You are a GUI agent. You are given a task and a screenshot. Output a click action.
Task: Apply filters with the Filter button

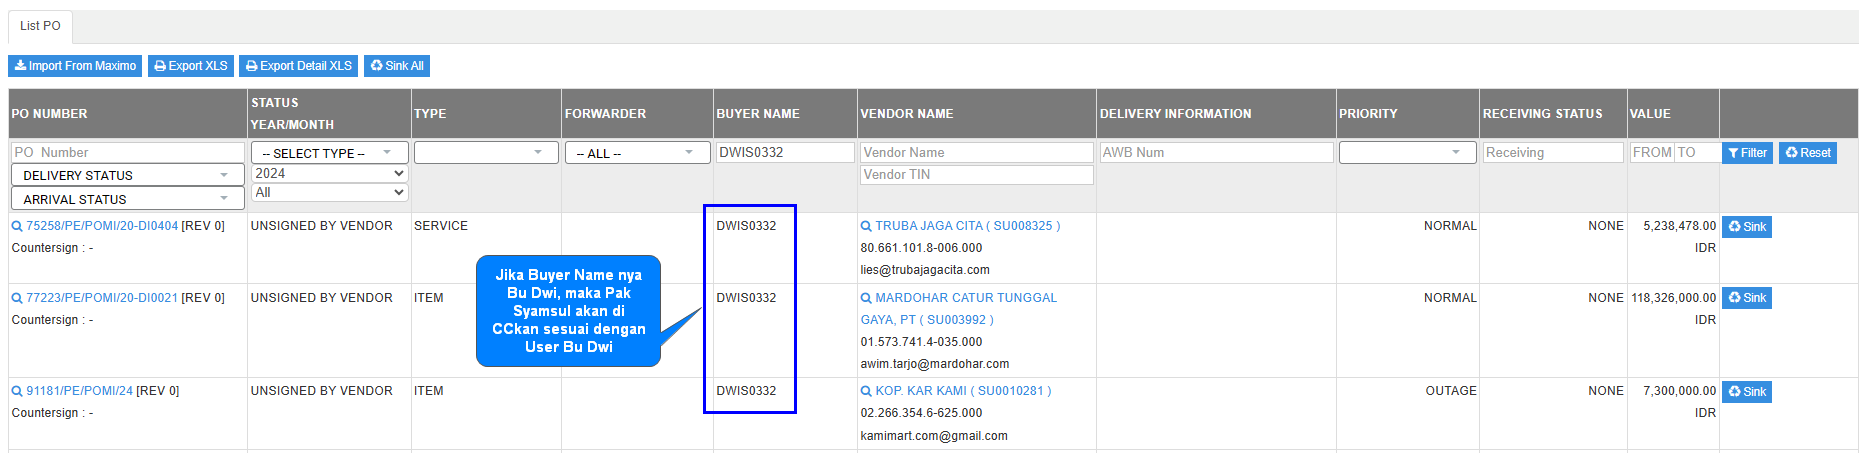point(1747,153)
